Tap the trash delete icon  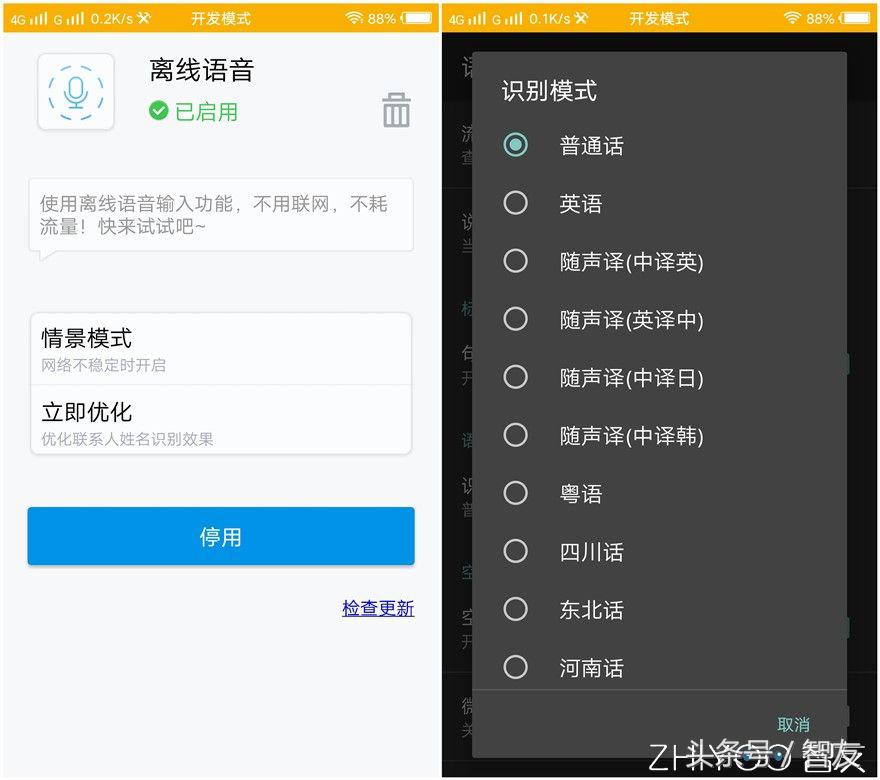[x=396, y=111]
